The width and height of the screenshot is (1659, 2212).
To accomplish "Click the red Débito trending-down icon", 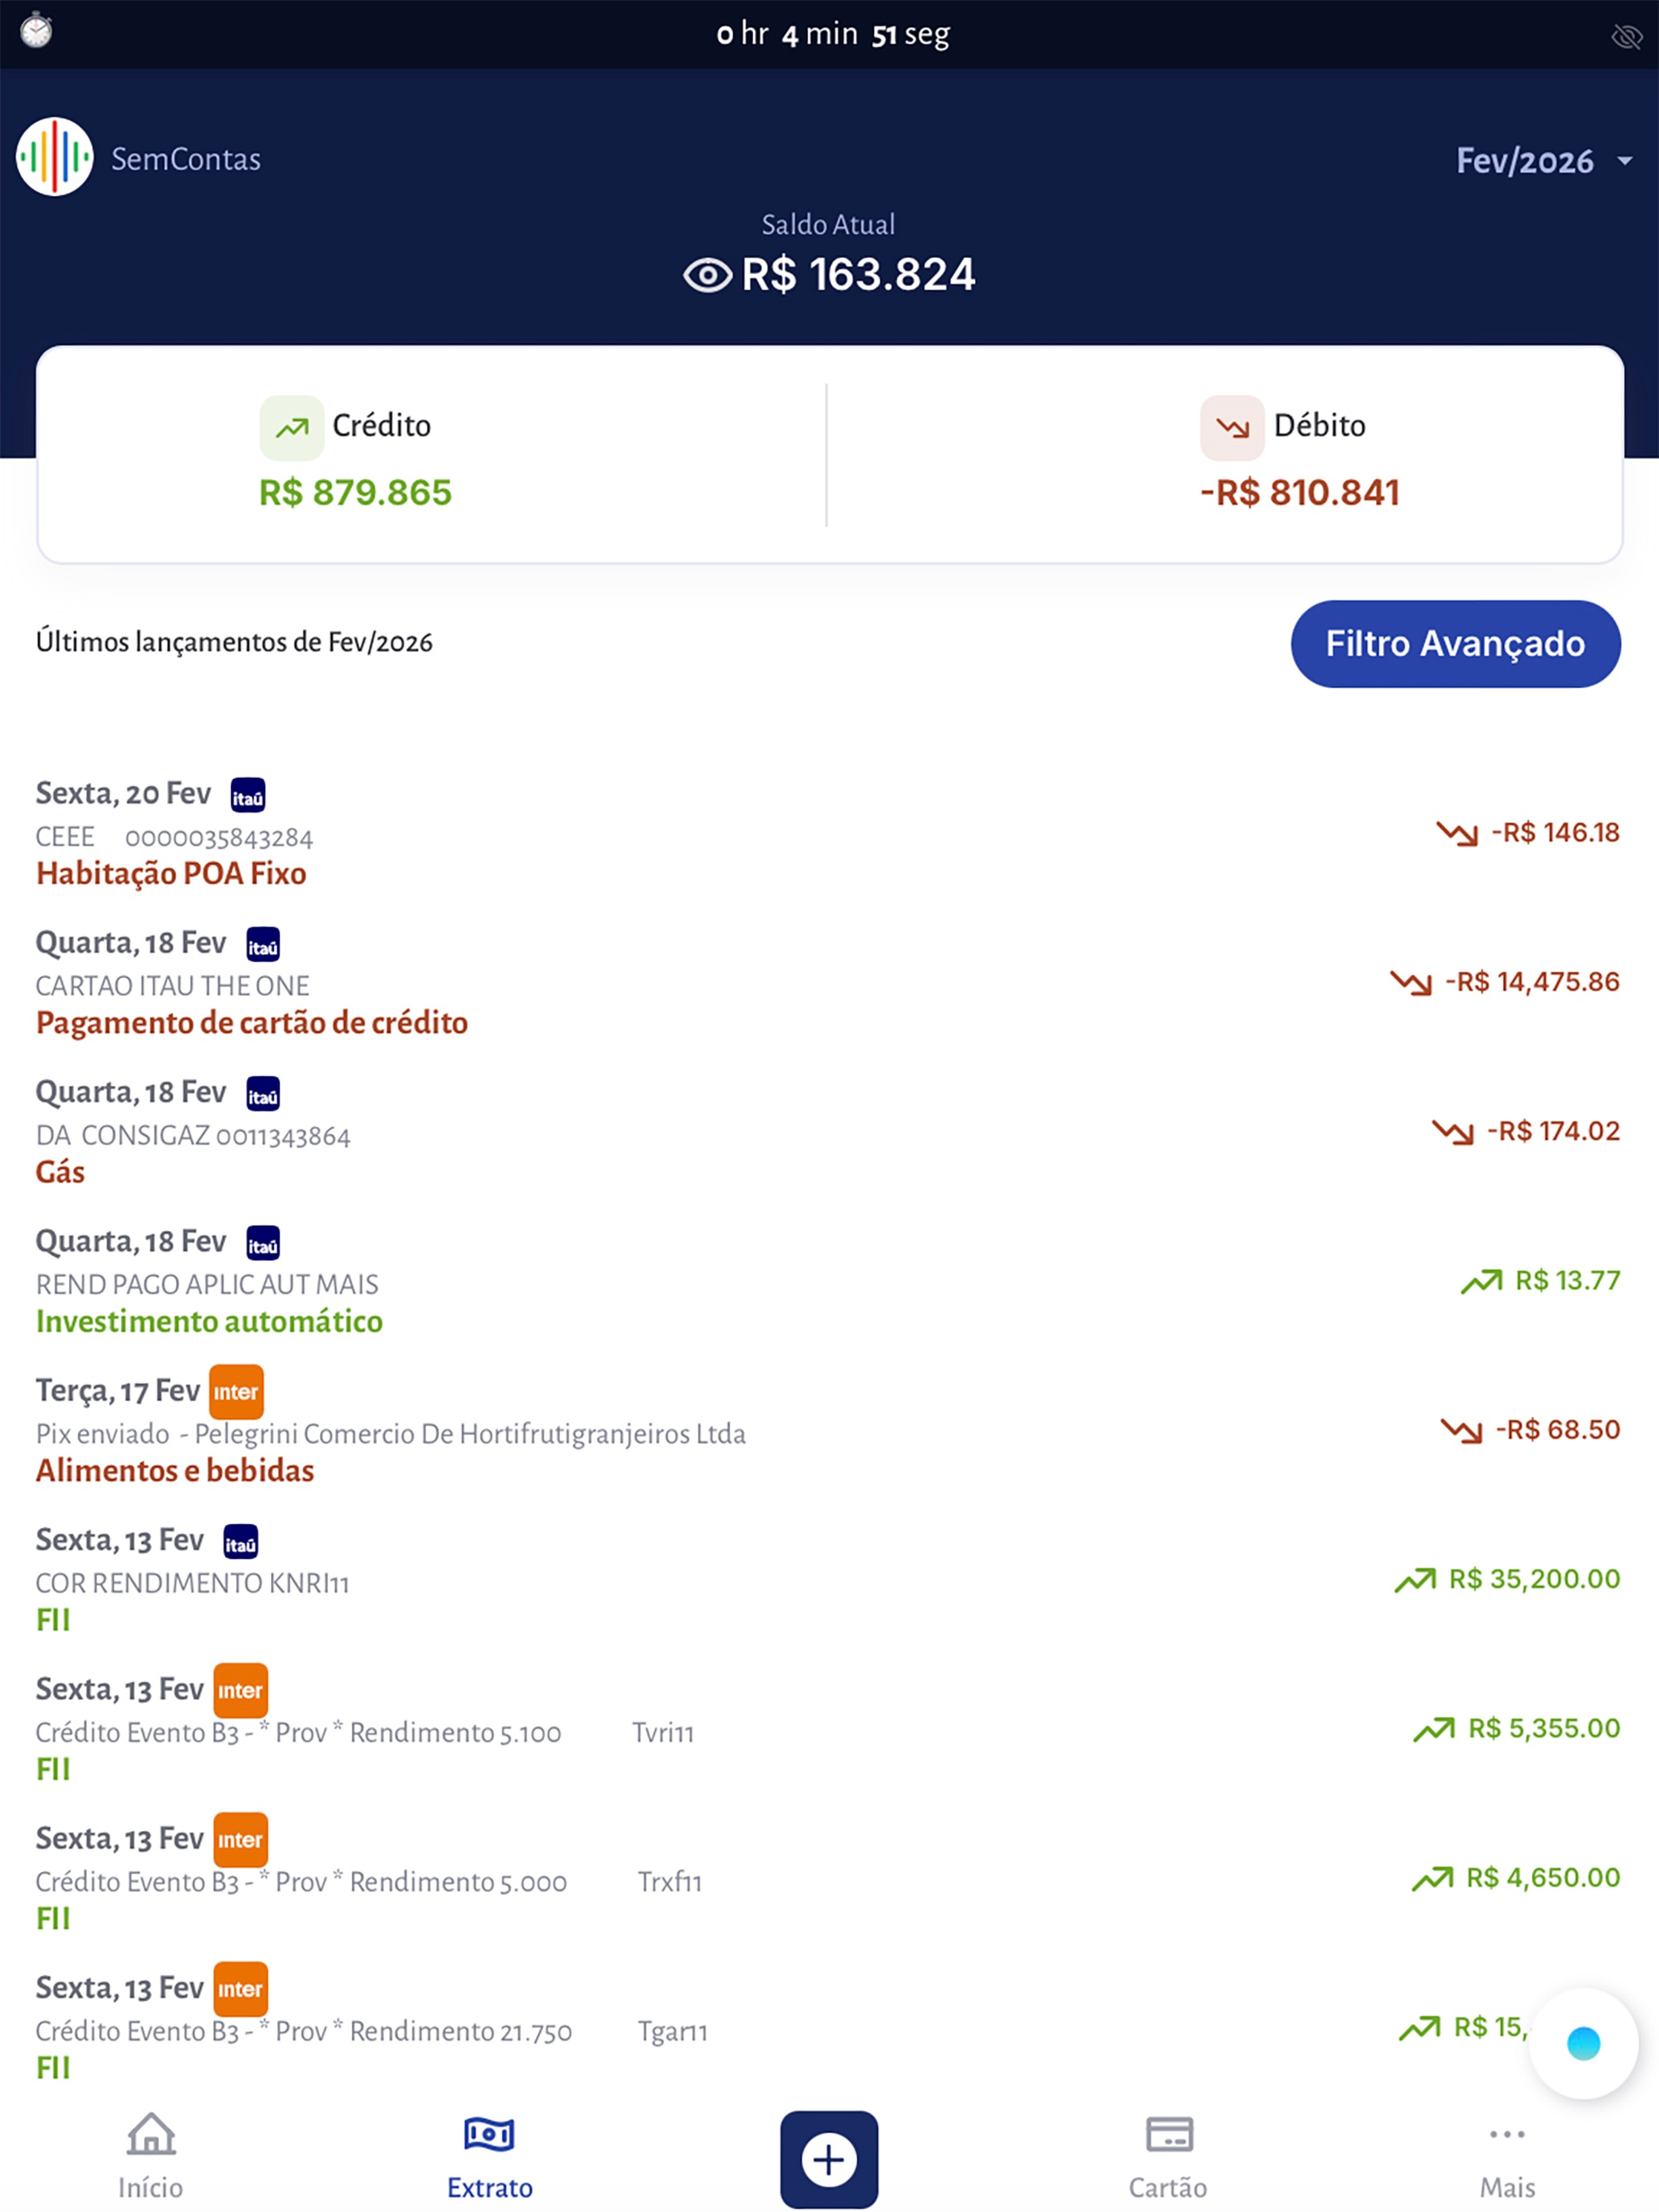I will coord(1232,428).
